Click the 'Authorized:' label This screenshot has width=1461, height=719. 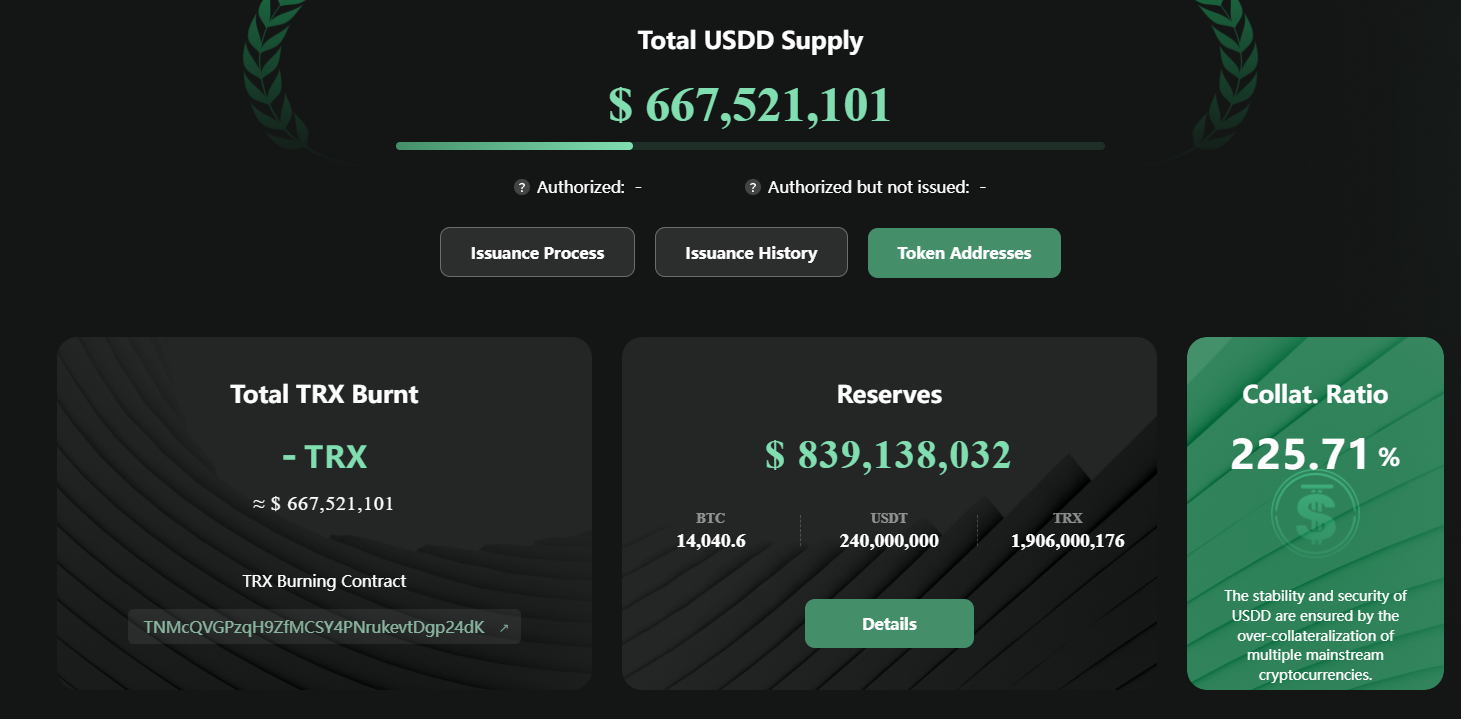coord(581,187)
